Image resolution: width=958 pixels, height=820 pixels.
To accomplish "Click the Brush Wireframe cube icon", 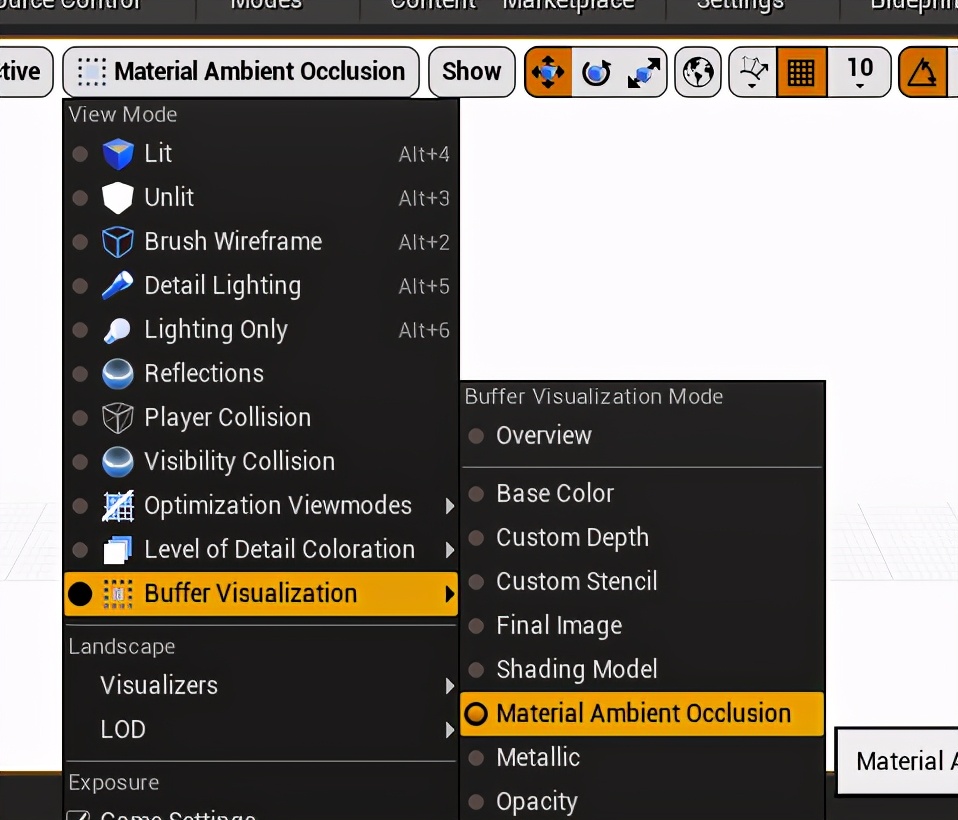I will click(x=118, y=241).
